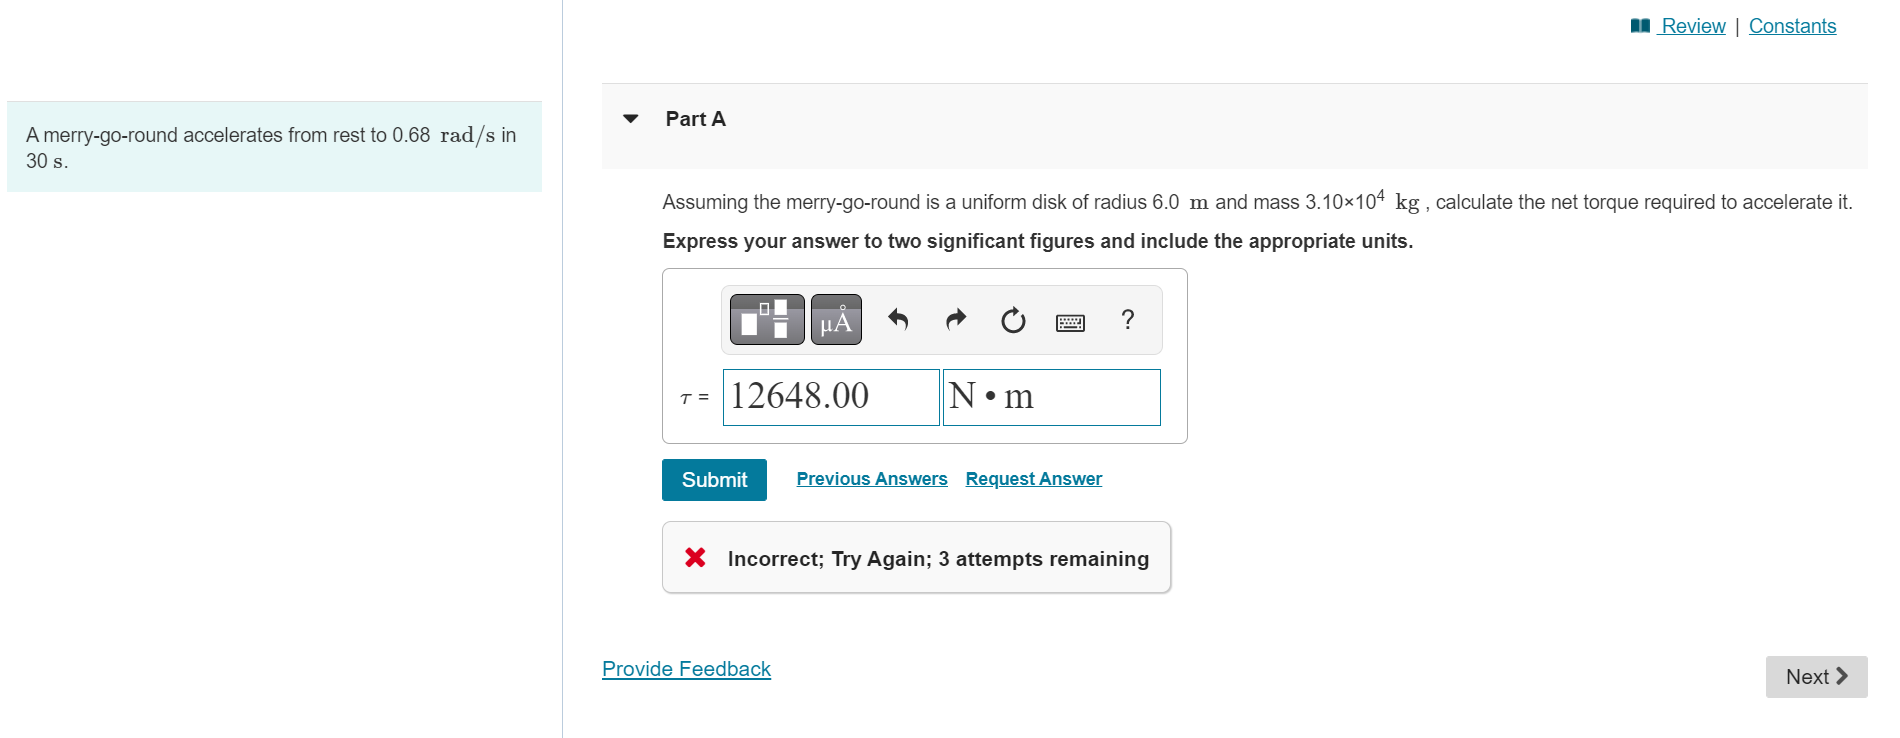Click the reset circular arrow icon
The width and height of the screenshot is (1900, 738).
click(1013, 320)
